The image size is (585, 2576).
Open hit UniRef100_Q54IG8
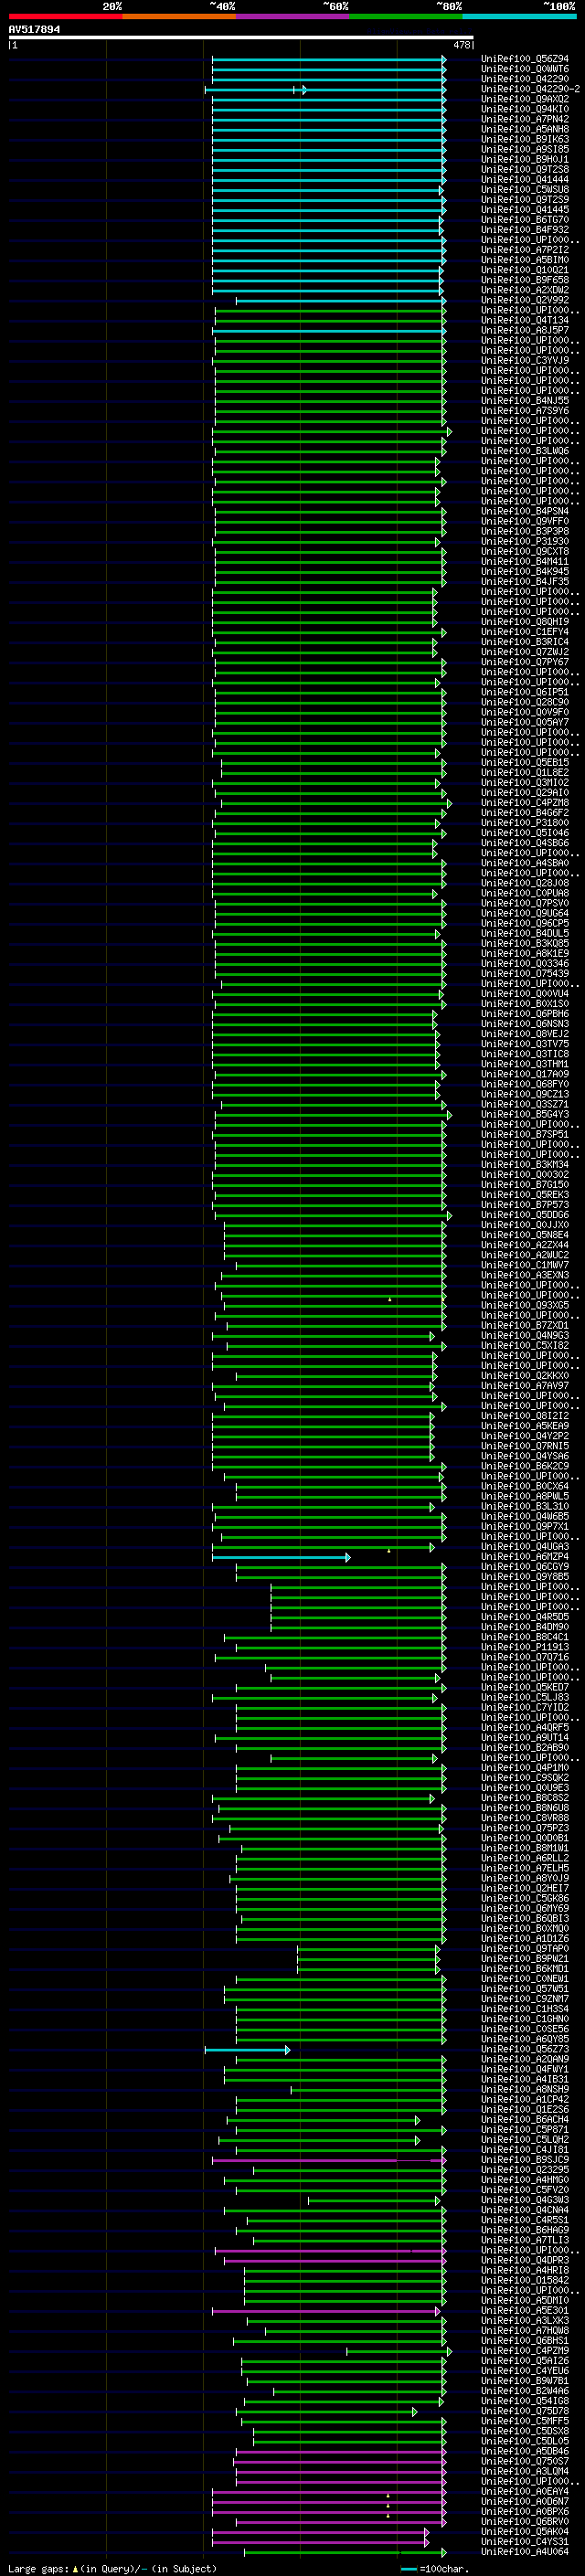coord(525,2400)
